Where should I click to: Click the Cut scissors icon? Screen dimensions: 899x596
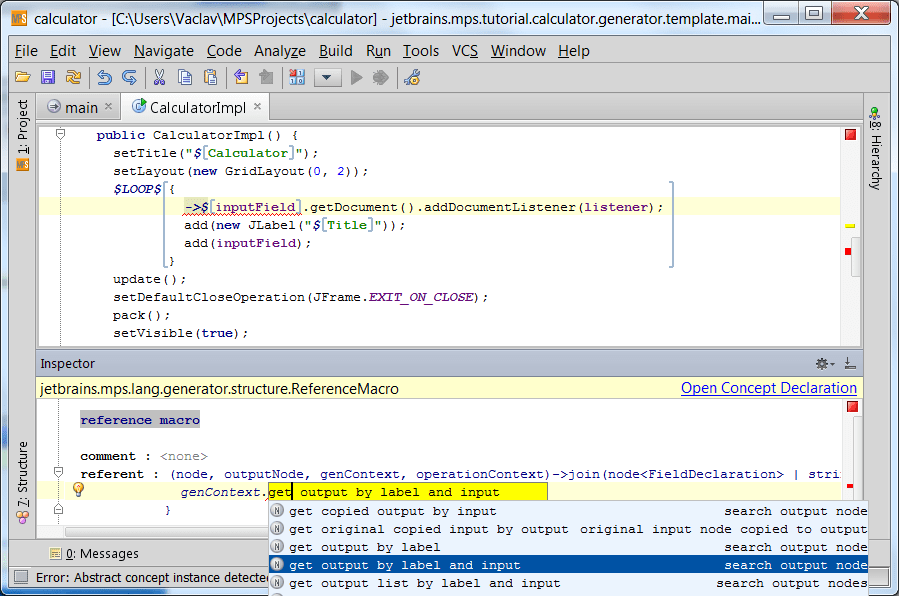pos(159,77)
